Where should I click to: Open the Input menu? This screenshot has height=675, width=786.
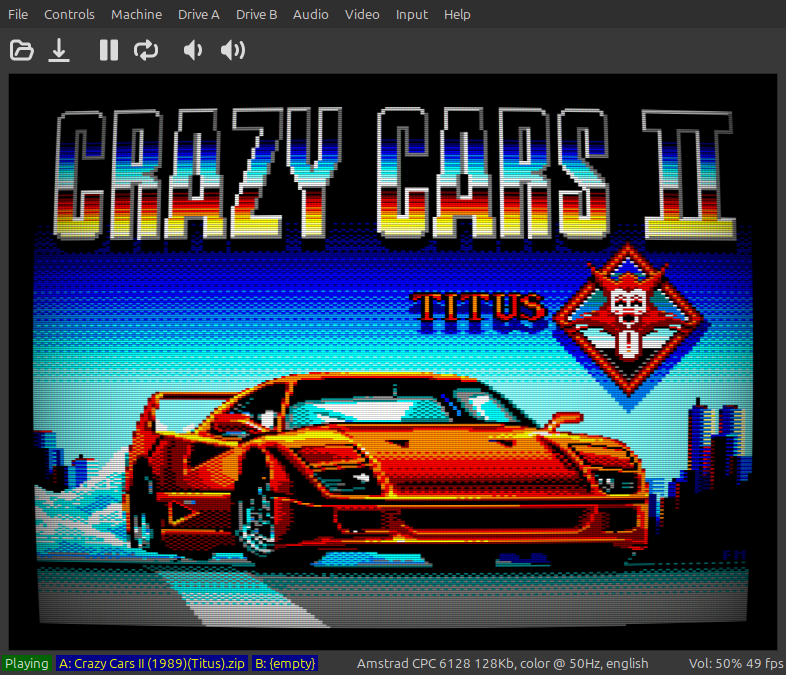click(x=412, y=15)
